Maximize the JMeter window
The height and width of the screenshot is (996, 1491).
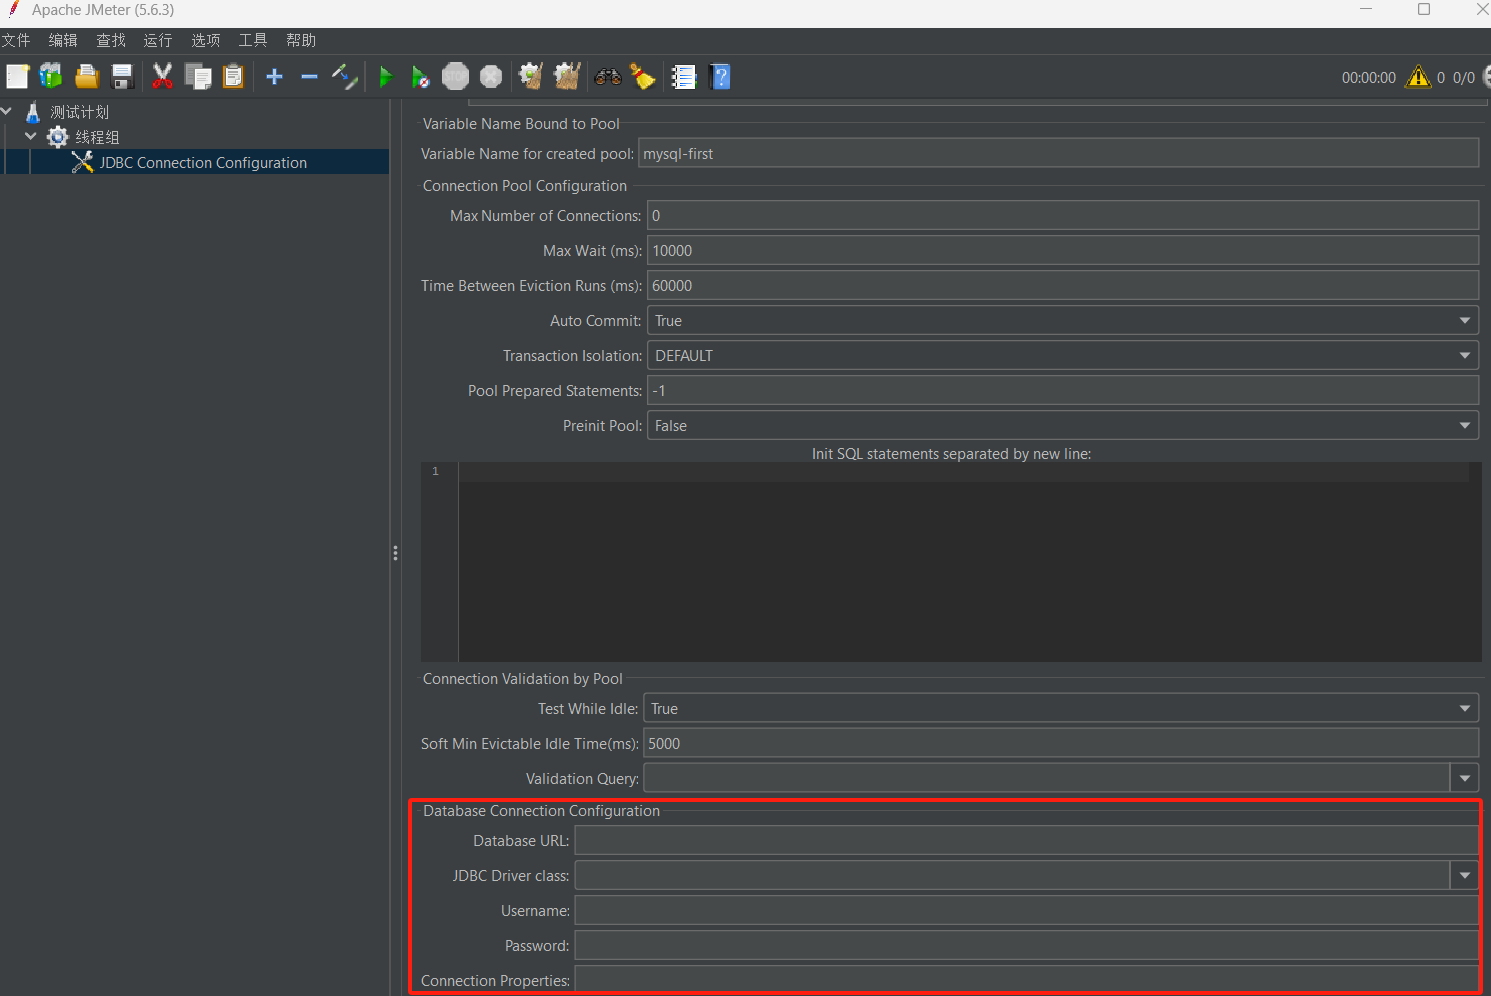[1424, 10]
